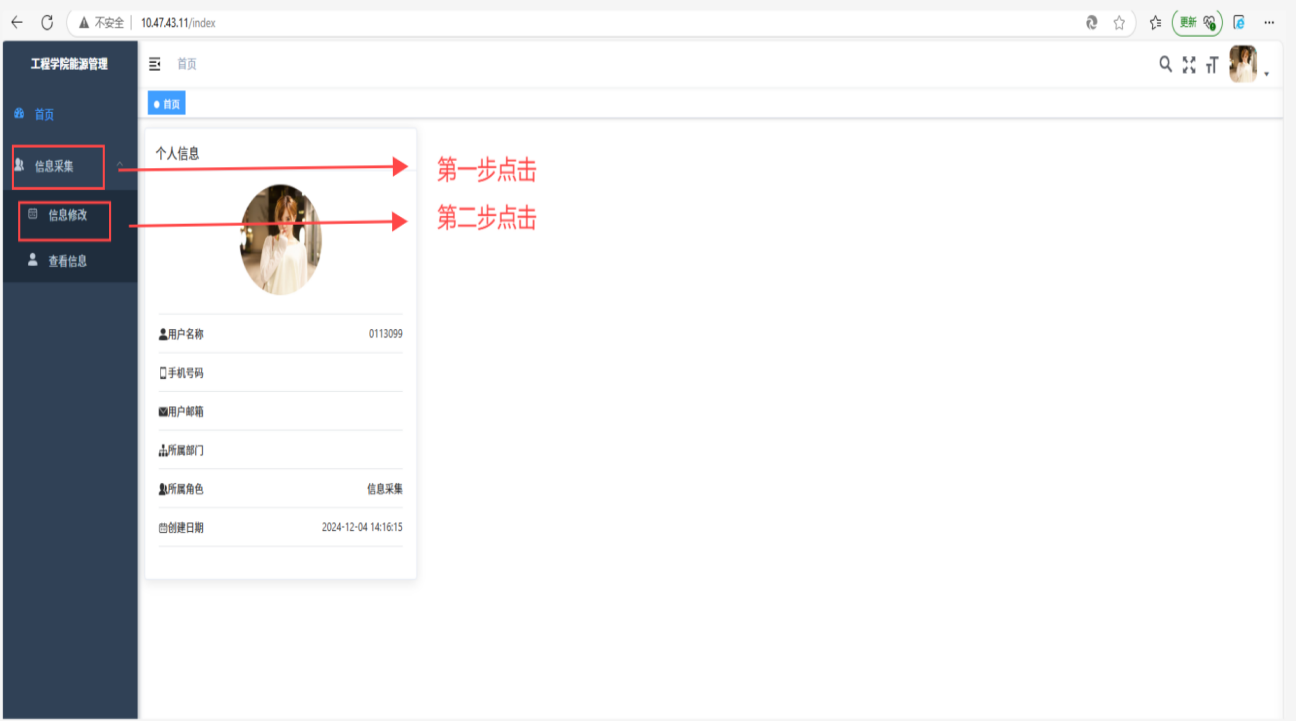Open the 信息修改 submenu item
Viewport: 1296px width, 721px height.
pyautogui.click(x=68, y=215)
